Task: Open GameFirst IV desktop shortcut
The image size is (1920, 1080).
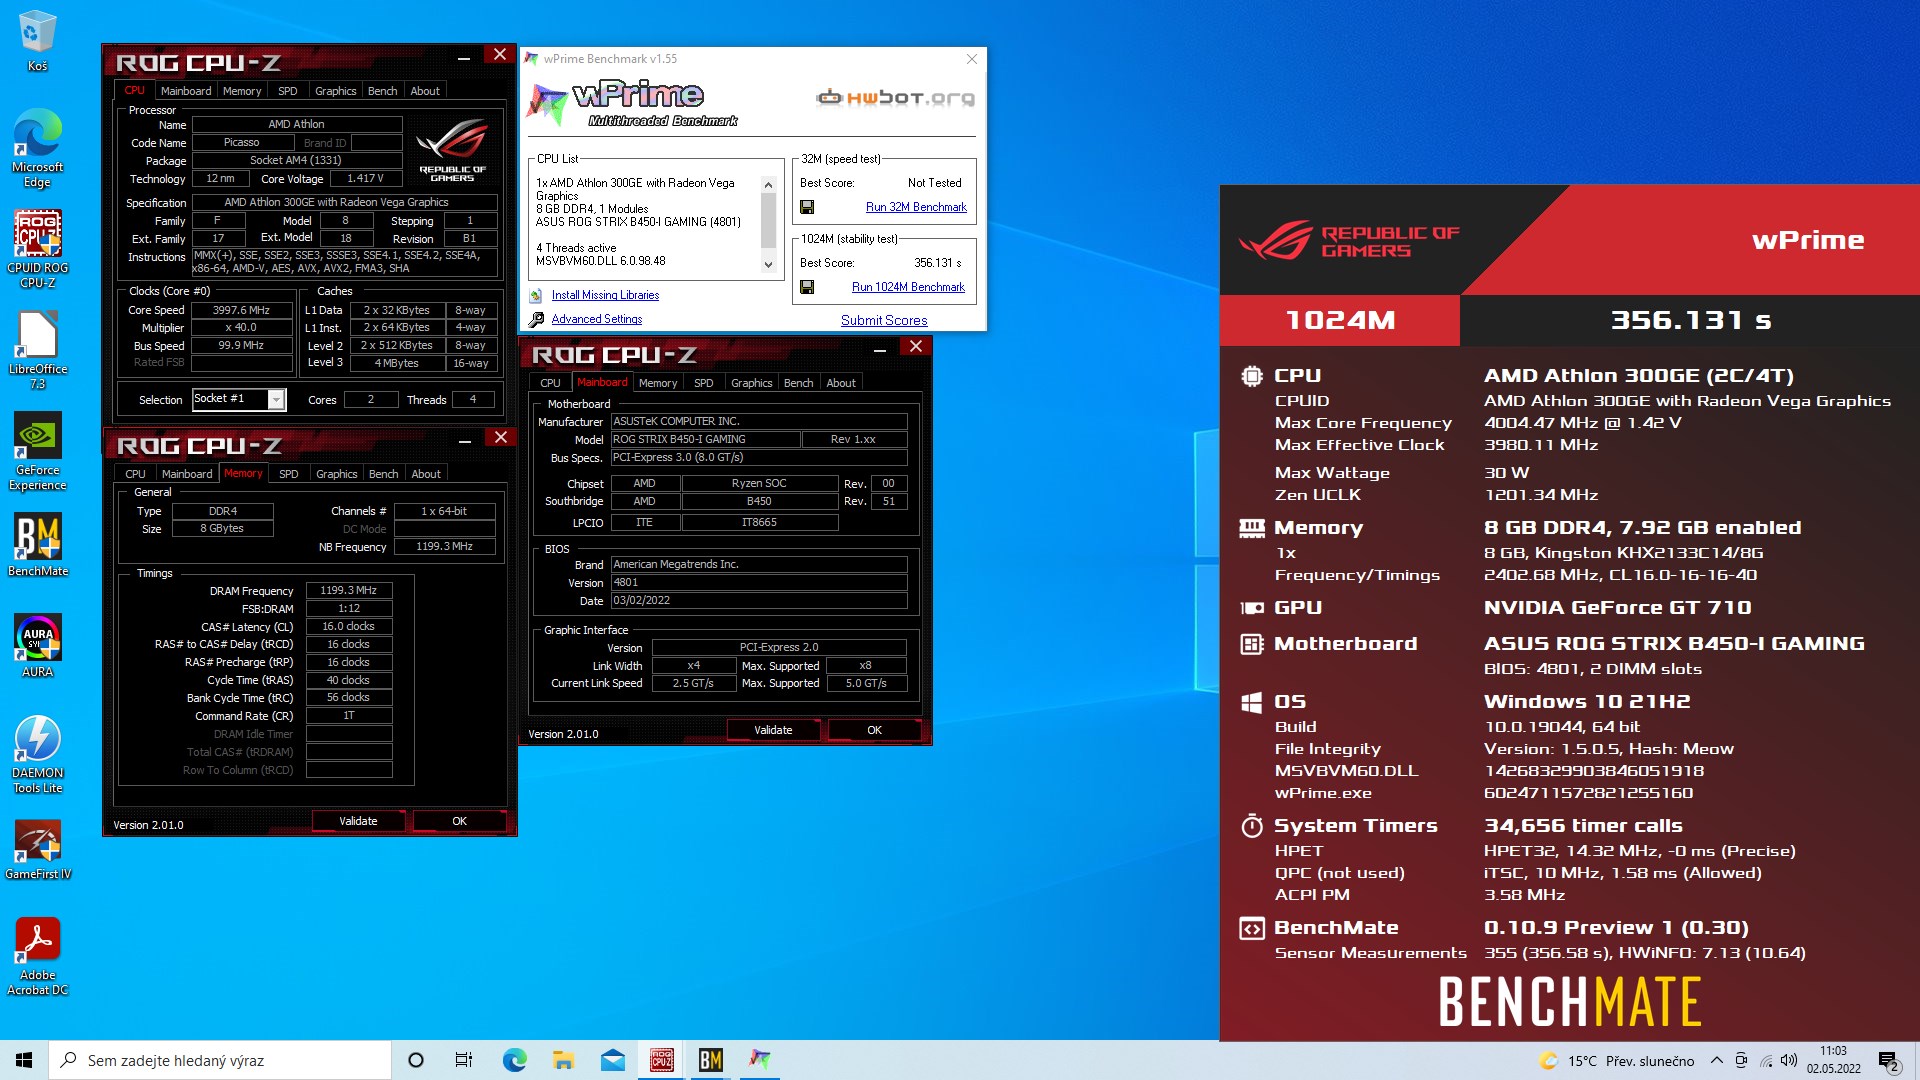Action: (x=37, y=849)
